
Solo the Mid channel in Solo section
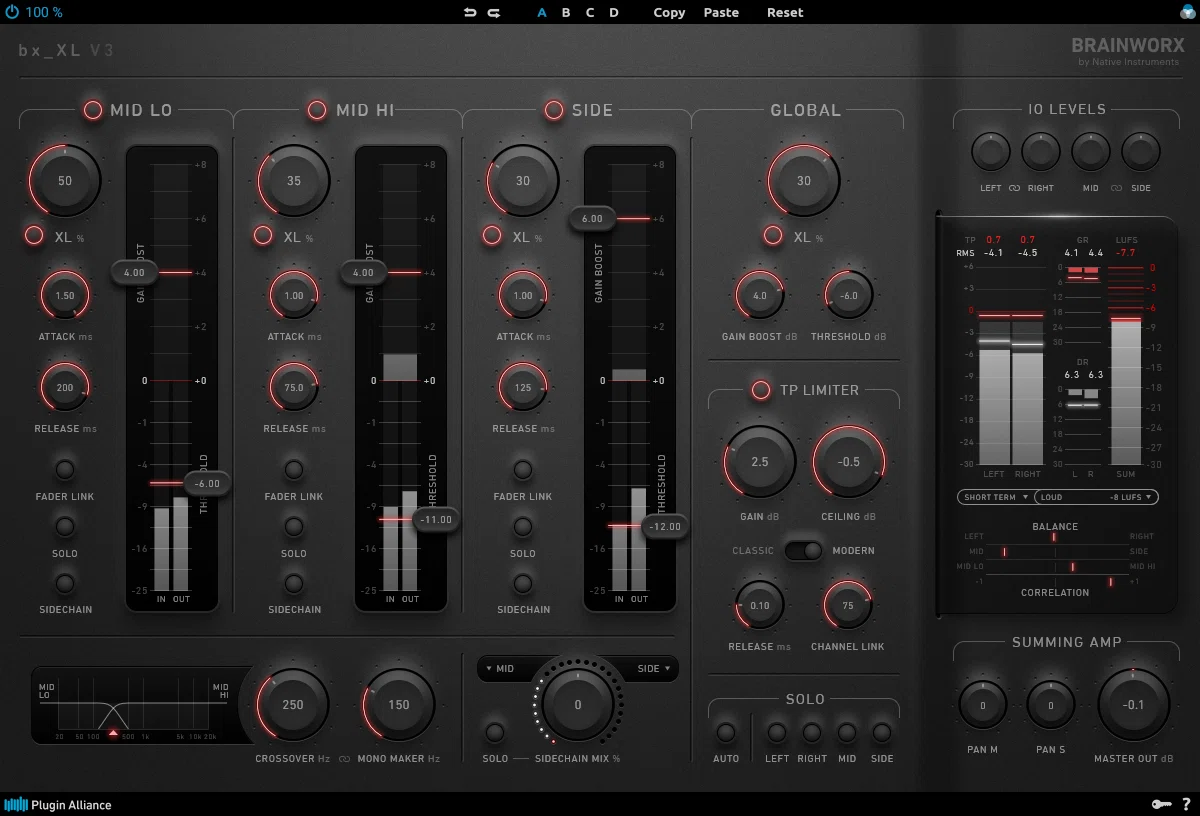click(847, 732)
